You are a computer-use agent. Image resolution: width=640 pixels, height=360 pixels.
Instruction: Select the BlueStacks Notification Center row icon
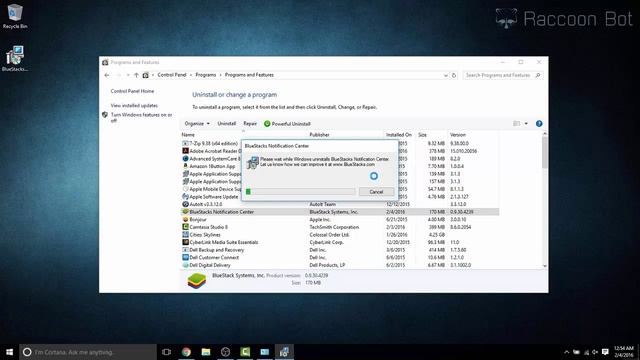(x=185, y=212)
